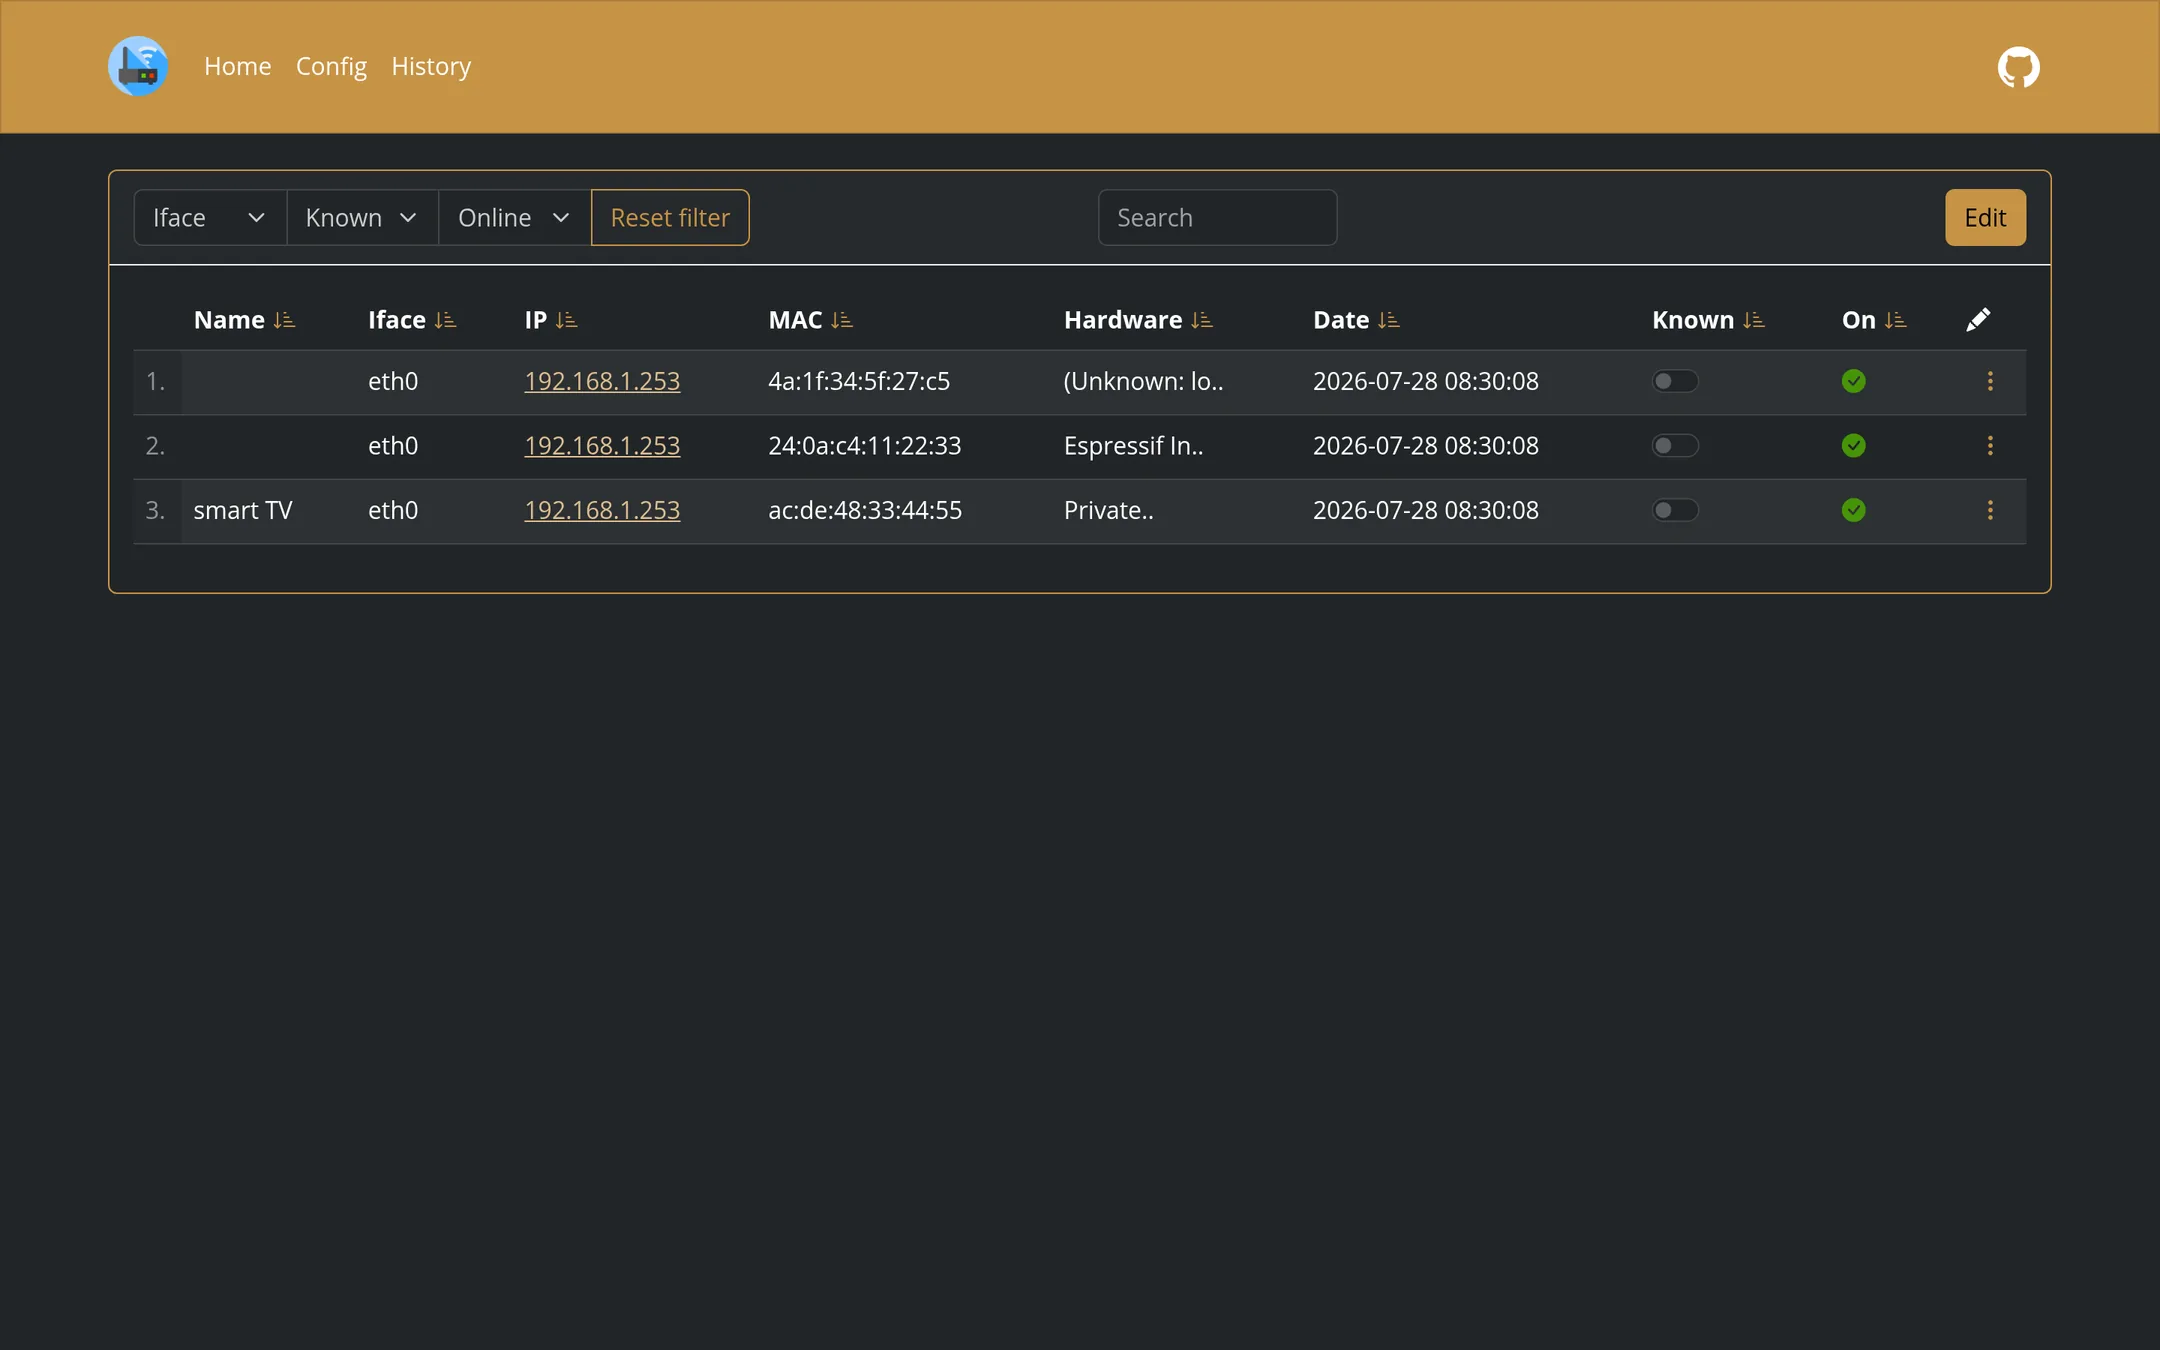Toggle Known switch for smart TV

[x=1675, y=510]
